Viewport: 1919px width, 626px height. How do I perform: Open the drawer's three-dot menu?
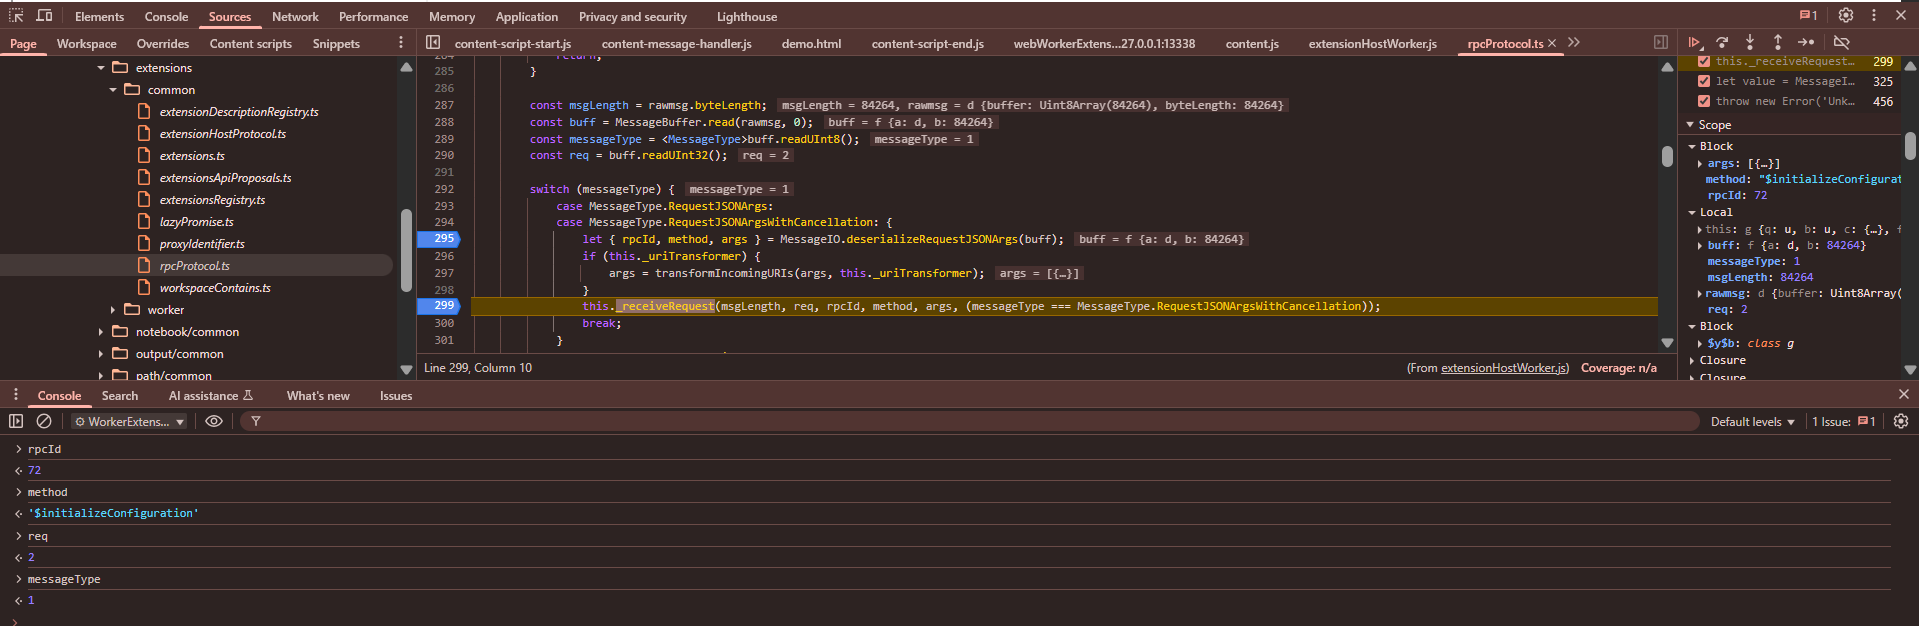pos(16,395)
